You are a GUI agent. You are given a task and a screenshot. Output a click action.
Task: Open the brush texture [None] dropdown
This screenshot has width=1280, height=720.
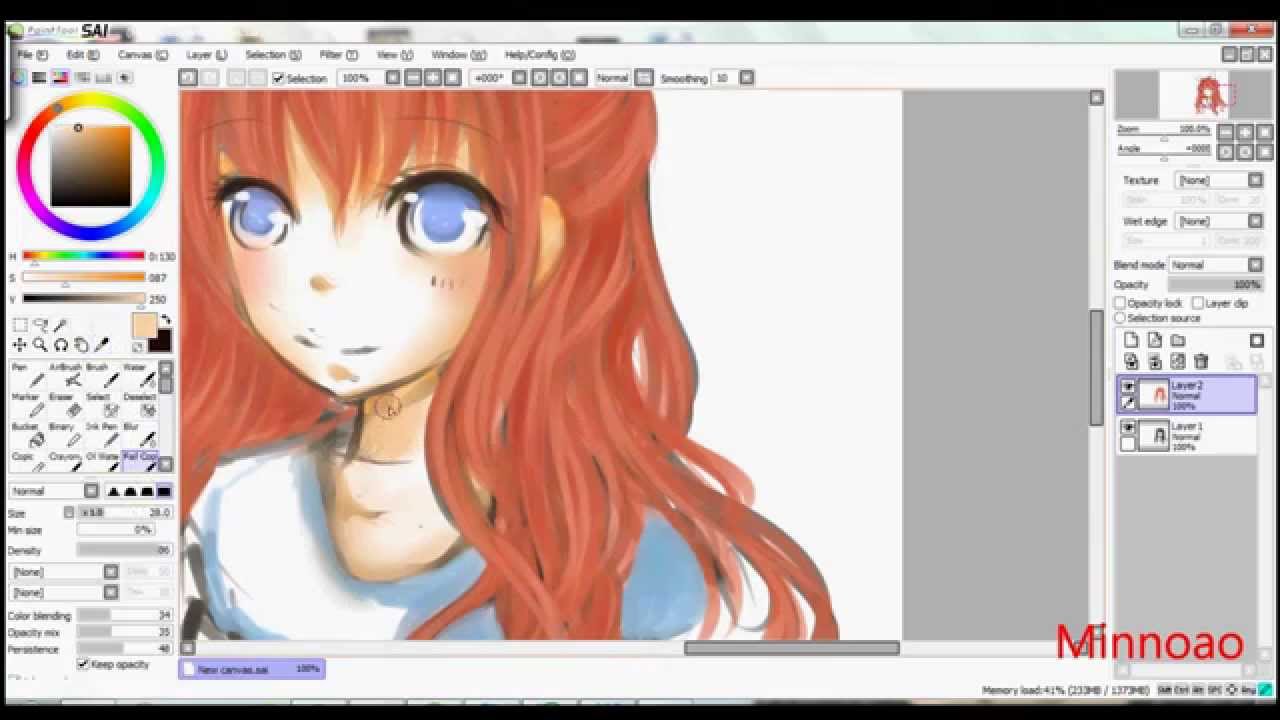point(64,593)
